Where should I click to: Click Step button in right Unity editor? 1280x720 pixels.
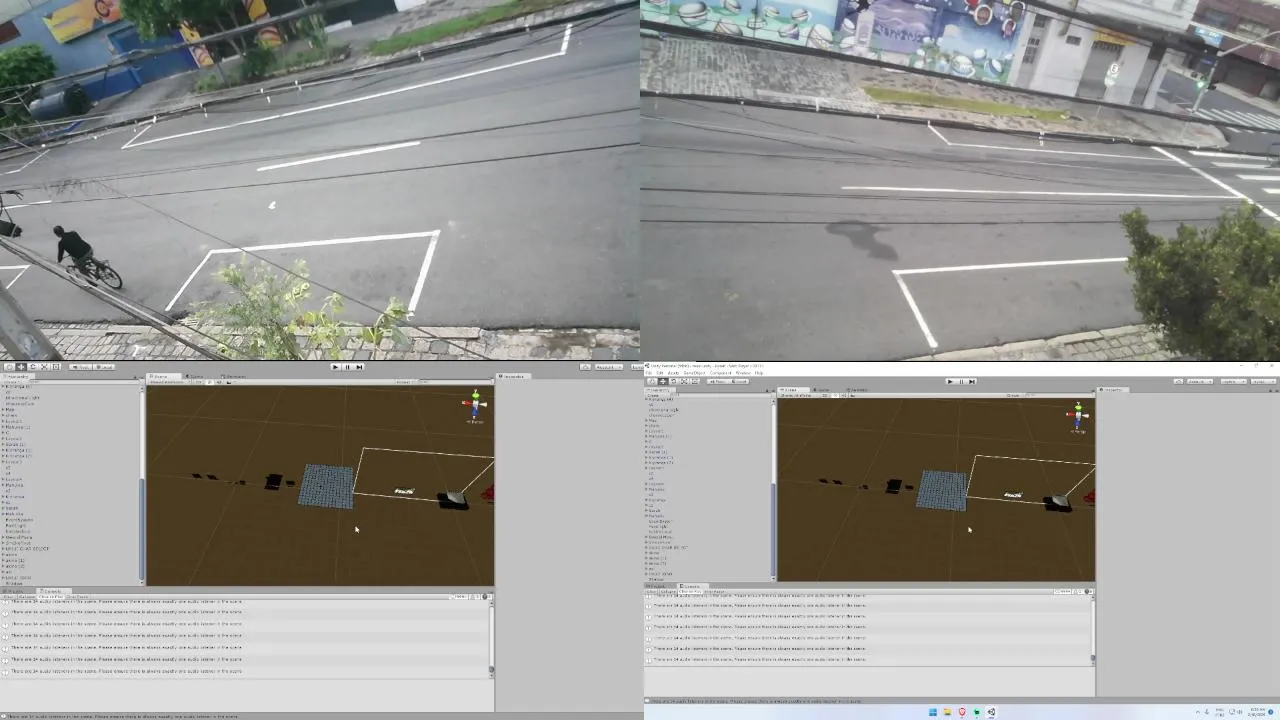coord(972,381)
